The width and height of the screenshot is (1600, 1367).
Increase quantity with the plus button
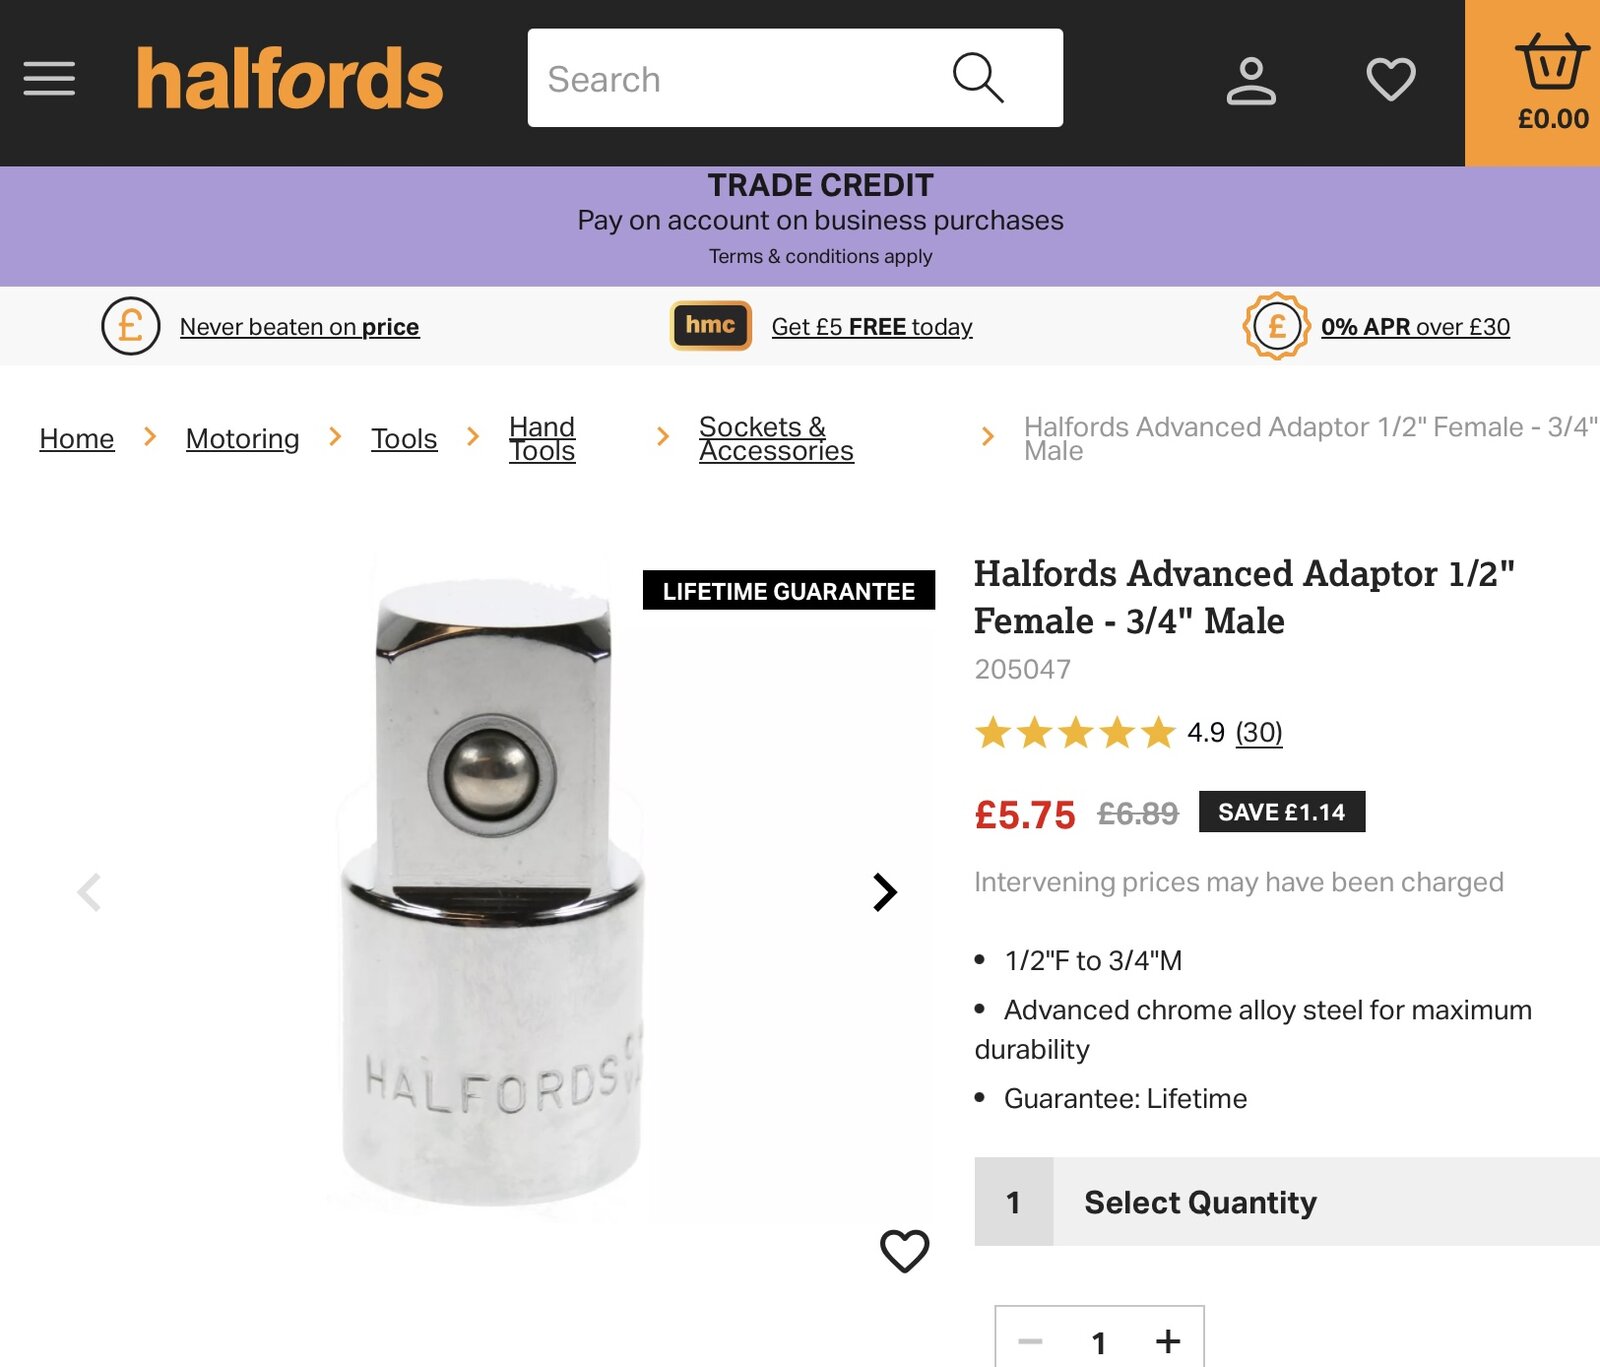pos(1168,1341)
